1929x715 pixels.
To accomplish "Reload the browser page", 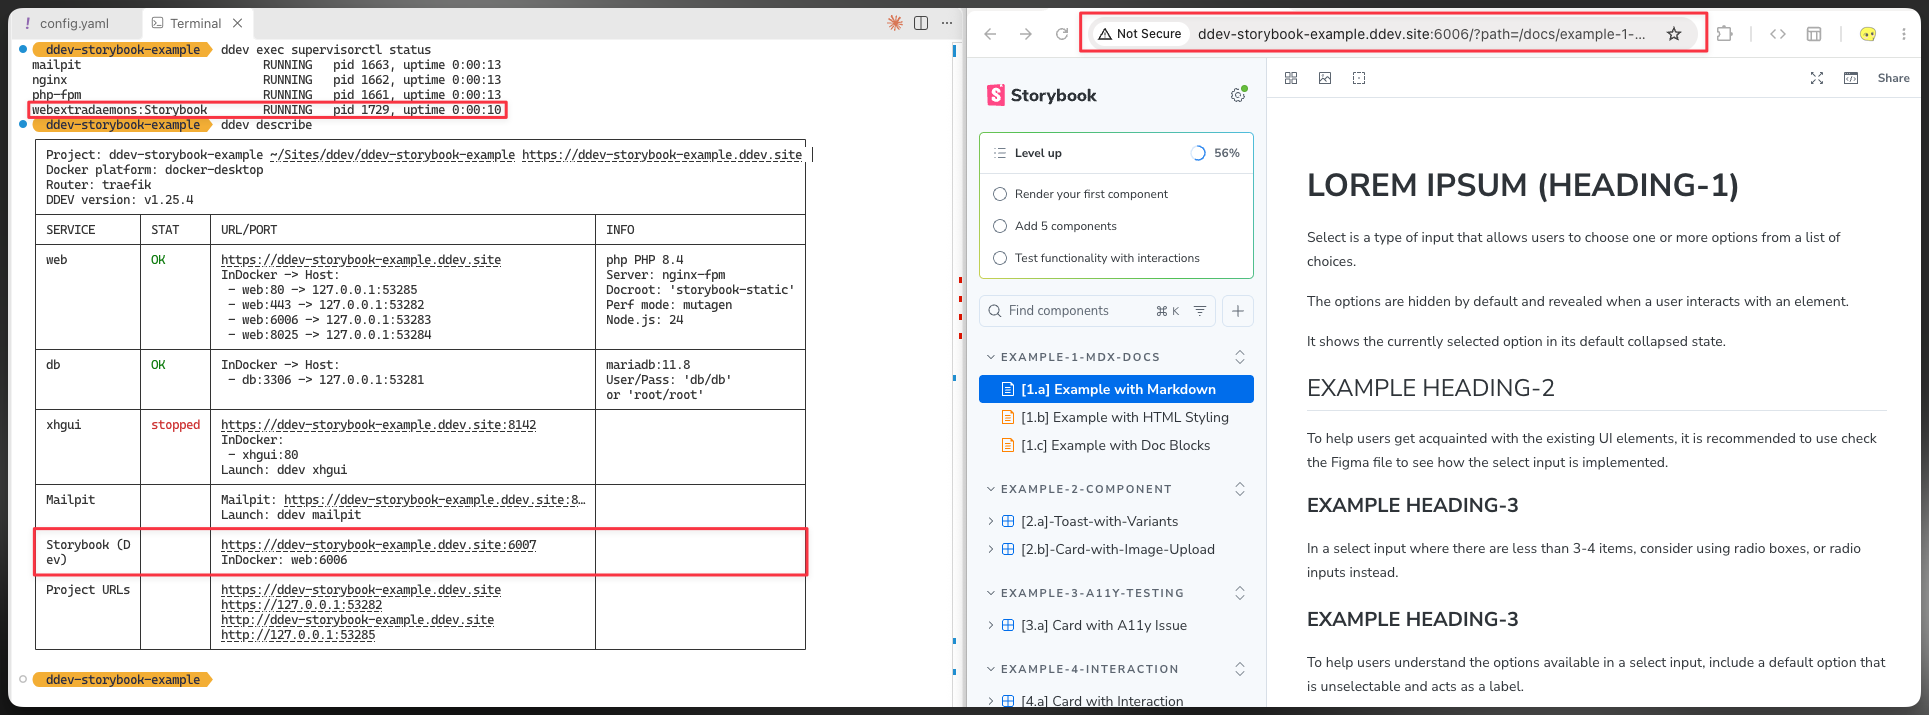I will coord(1062,34).
